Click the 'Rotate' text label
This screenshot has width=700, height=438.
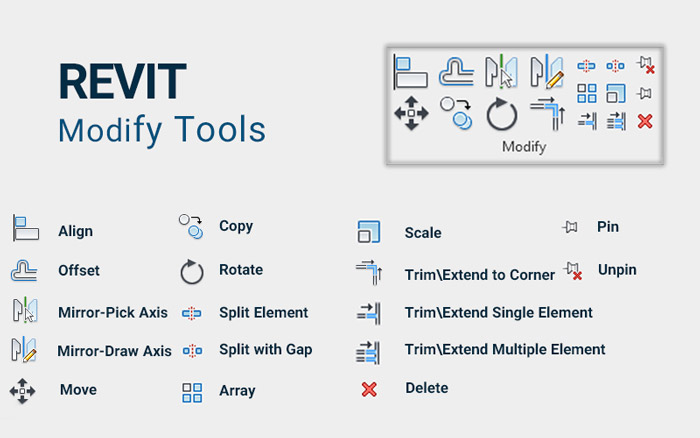tap(241, 270)
